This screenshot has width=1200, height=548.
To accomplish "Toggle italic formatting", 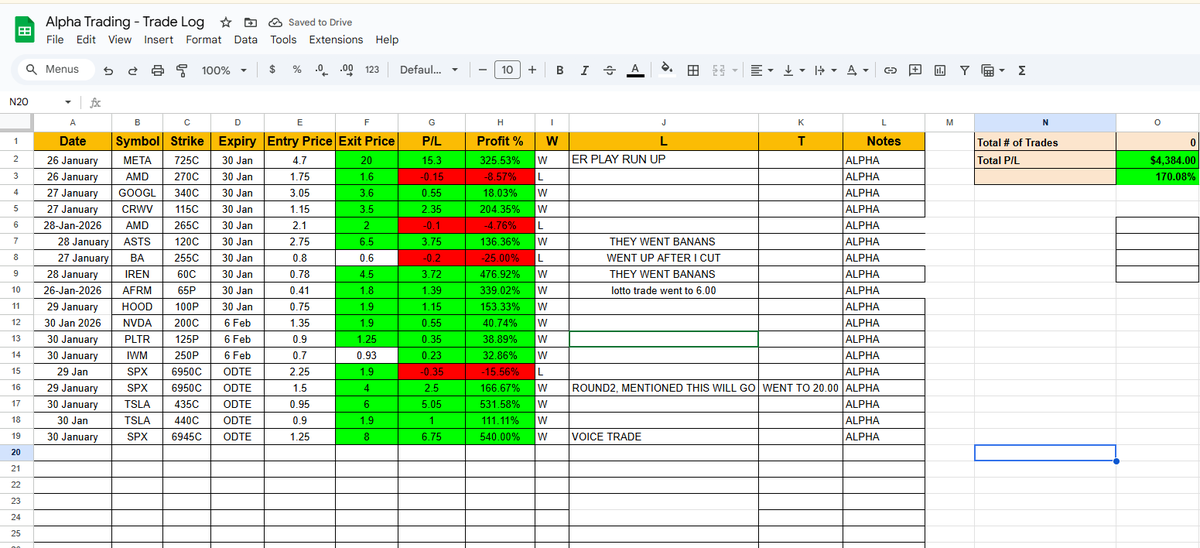I will pyautogui.click(x=584, y=70).
